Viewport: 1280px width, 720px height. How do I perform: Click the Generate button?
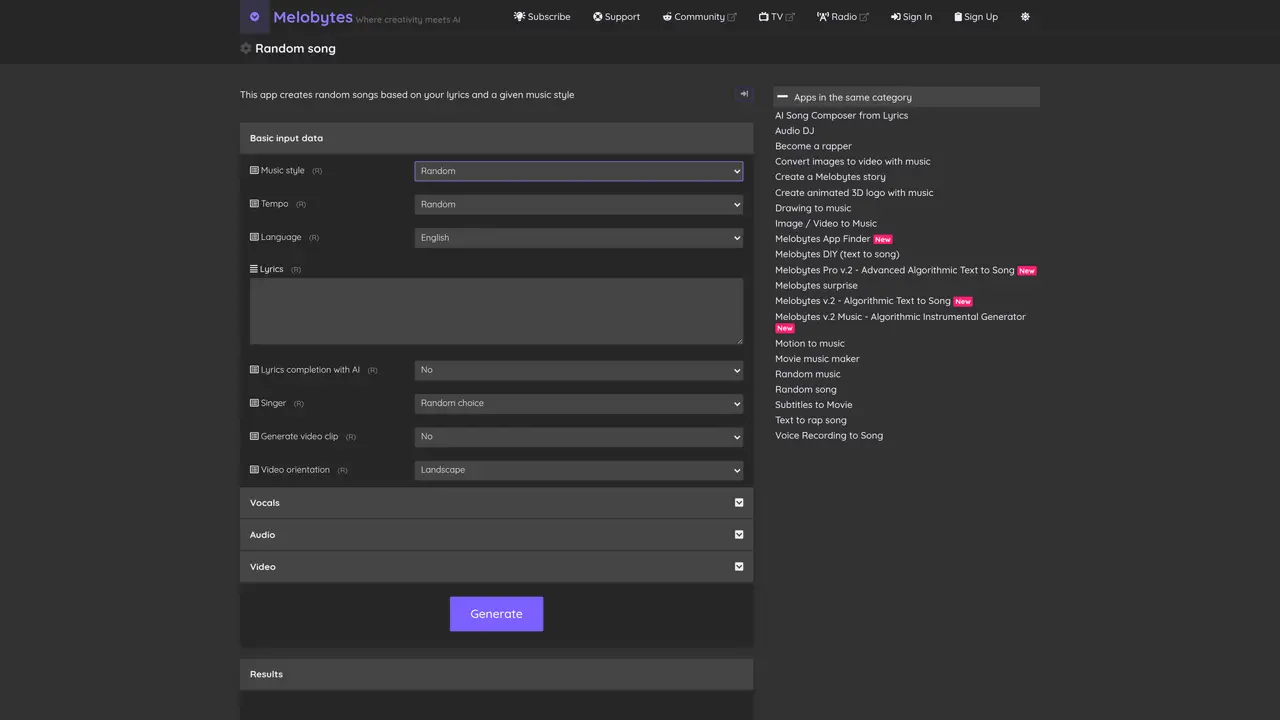coord(496,614)
